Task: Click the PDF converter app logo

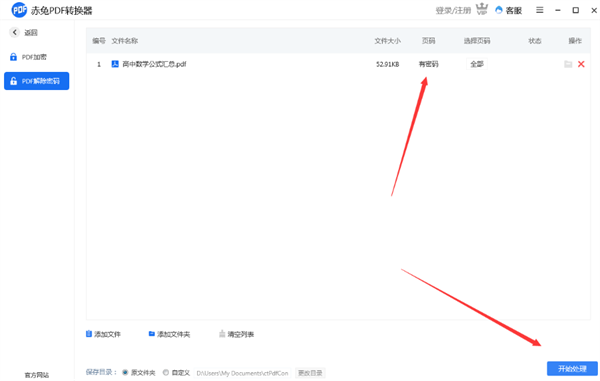Action: [x=19, y=10]
